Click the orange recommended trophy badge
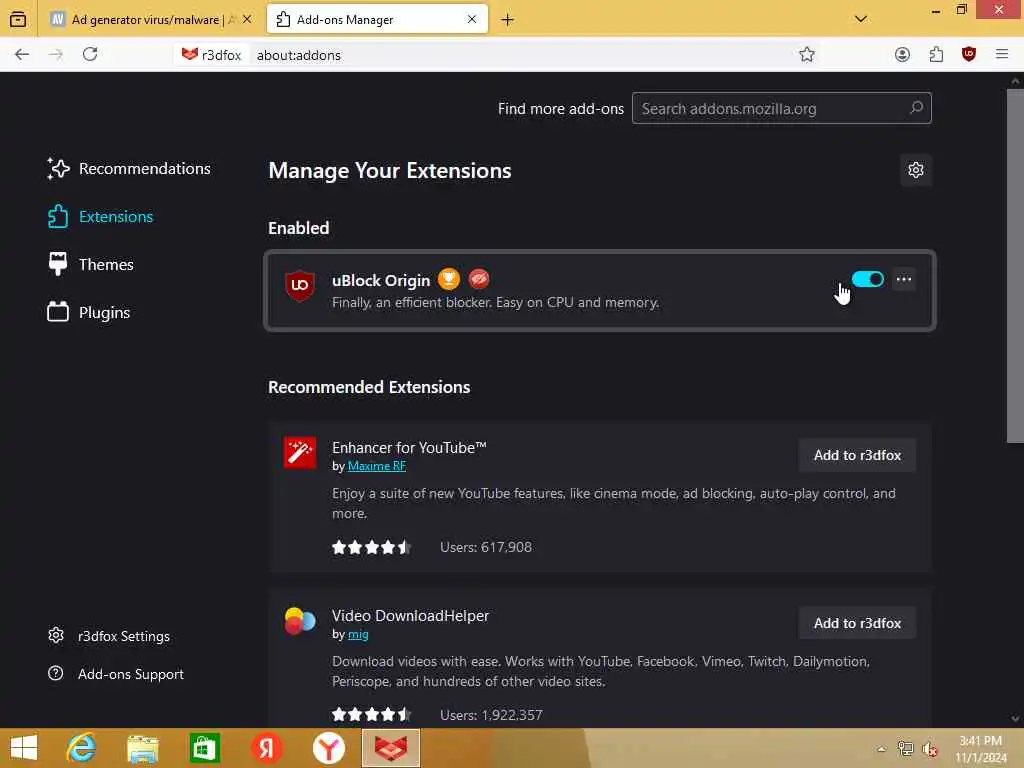 tap(449, 280)
